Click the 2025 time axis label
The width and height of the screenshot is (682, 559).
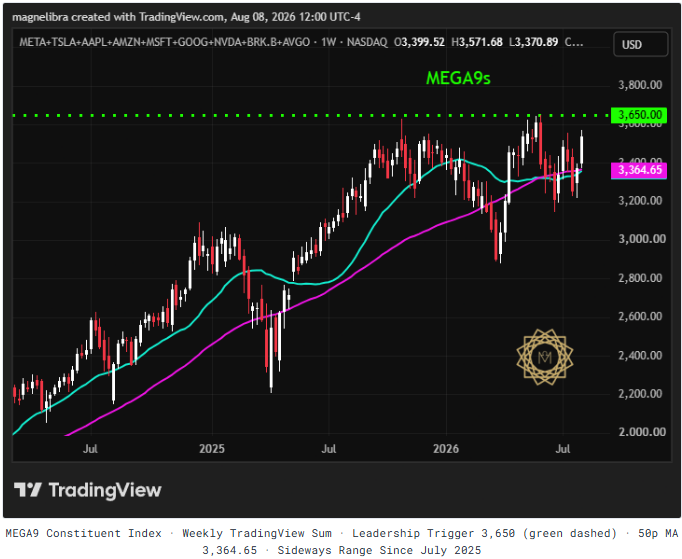(212, 449)
